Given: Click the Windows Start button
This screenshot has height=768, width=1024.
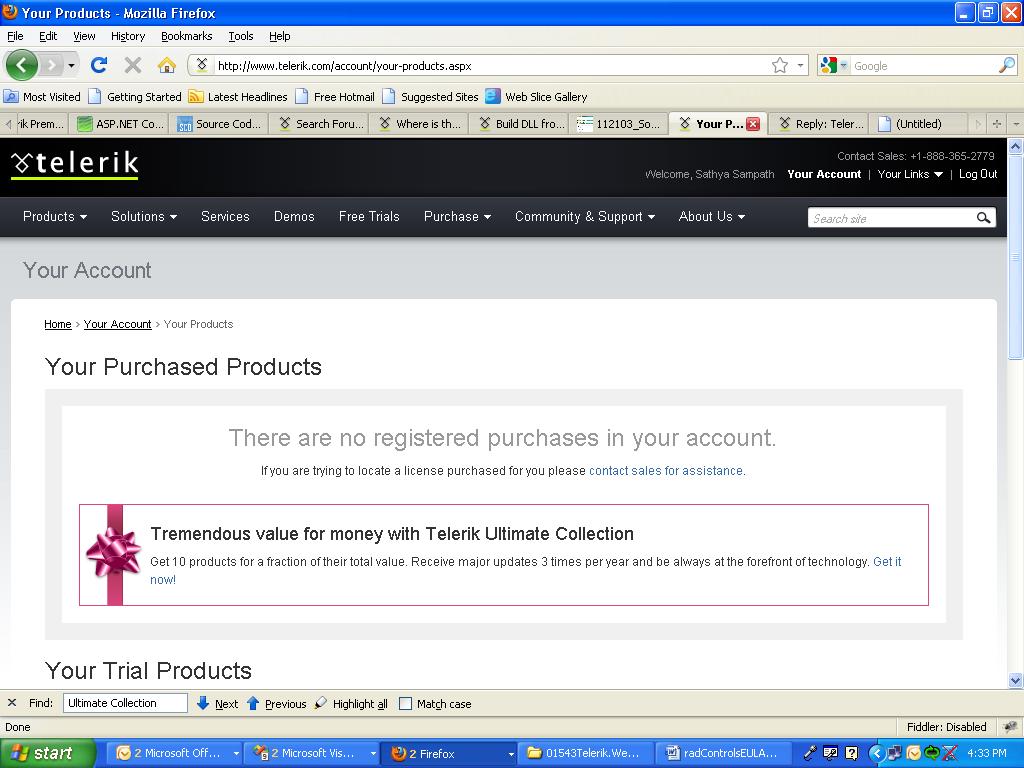Looking at the screenshot, I should (47, 753).
